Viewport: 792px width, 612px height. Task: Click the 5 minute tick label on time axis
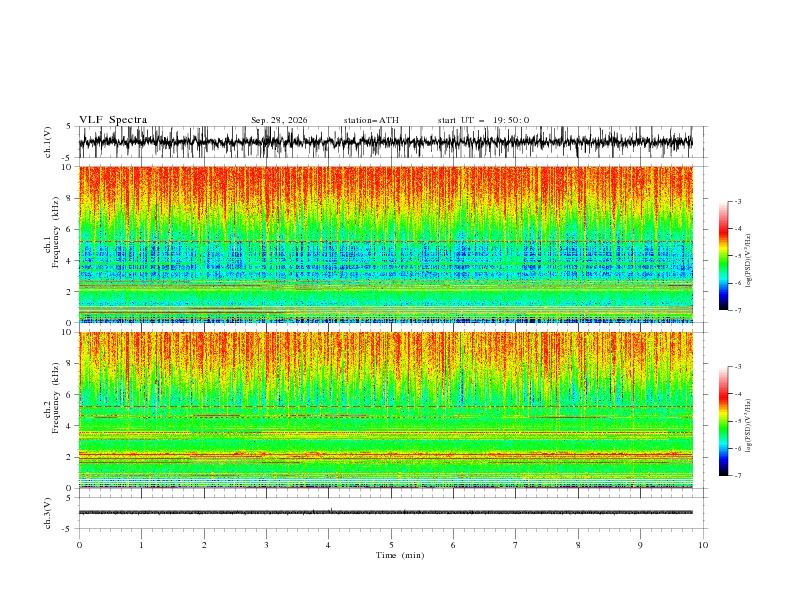391,545
